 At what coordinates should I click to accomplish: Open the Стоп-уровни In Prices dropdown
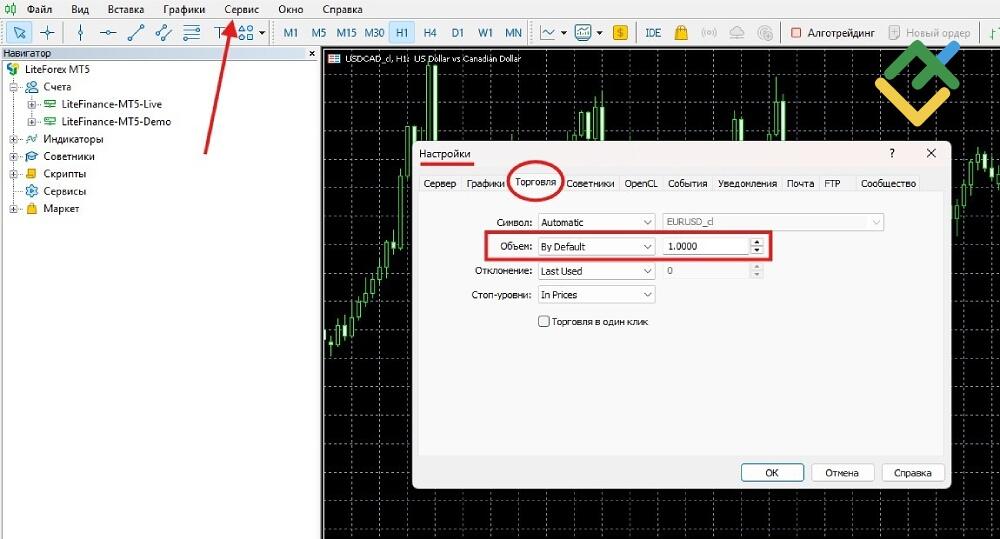pyautogui.click(x=596, y=295)
